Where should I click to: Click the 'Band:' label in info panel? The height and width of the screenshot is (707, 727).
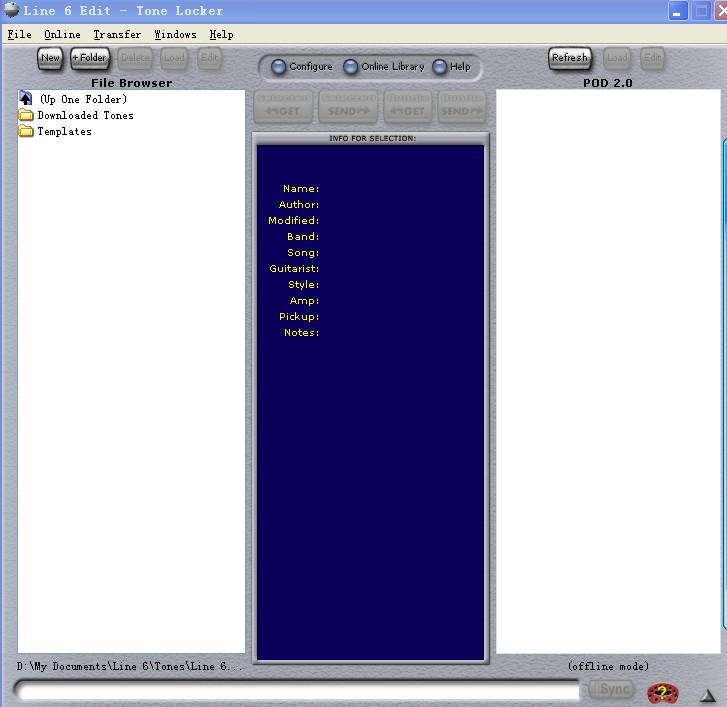[303, 236]
